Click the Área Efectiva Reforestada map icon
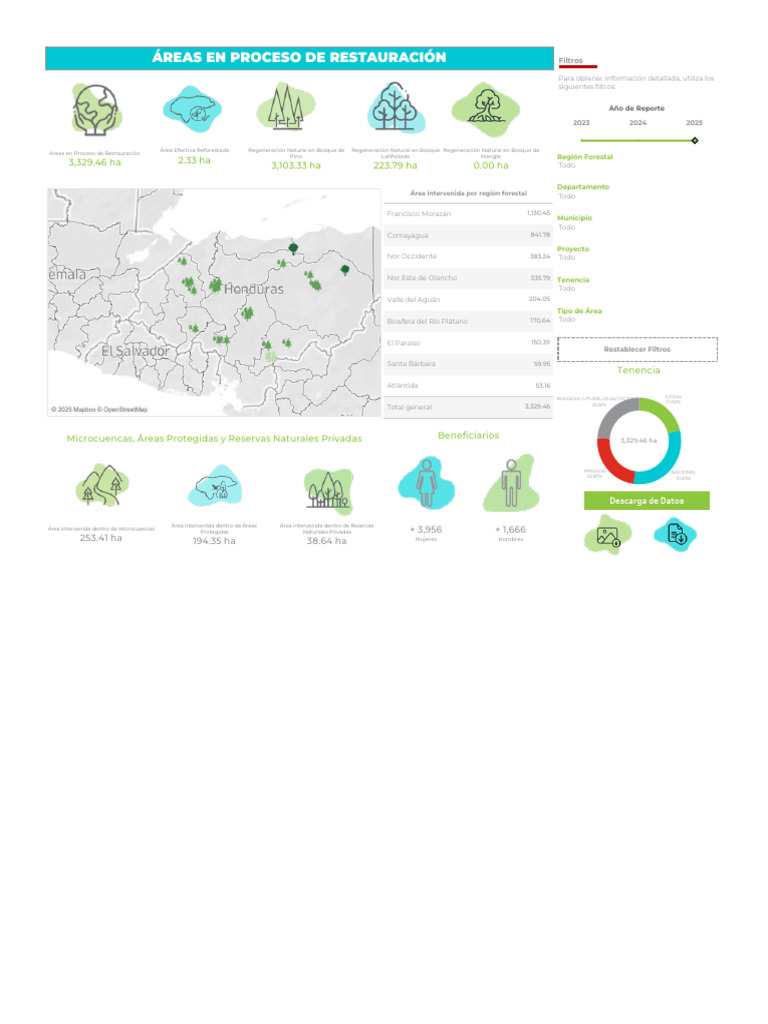The image size is (768, 1024). (x=193, y=110)
